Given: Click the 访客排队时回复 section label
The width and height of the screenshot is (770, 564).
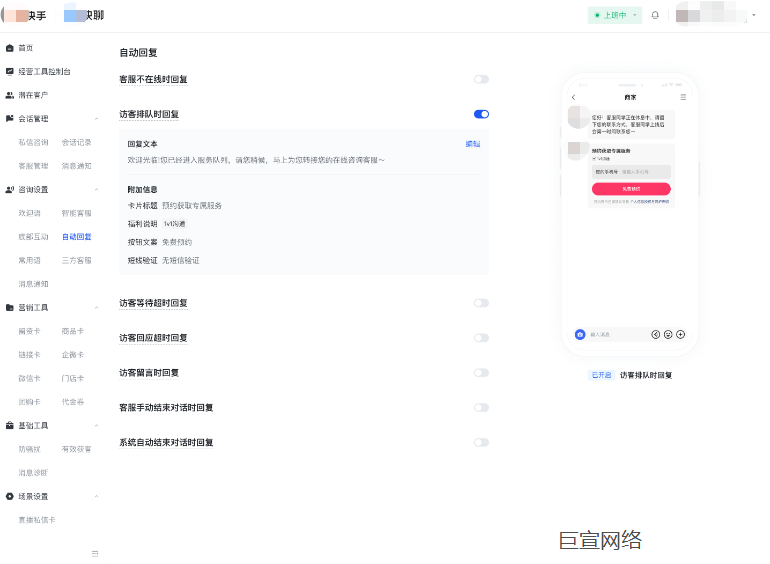Looking at the screenshot, I should tap(149, 114).
